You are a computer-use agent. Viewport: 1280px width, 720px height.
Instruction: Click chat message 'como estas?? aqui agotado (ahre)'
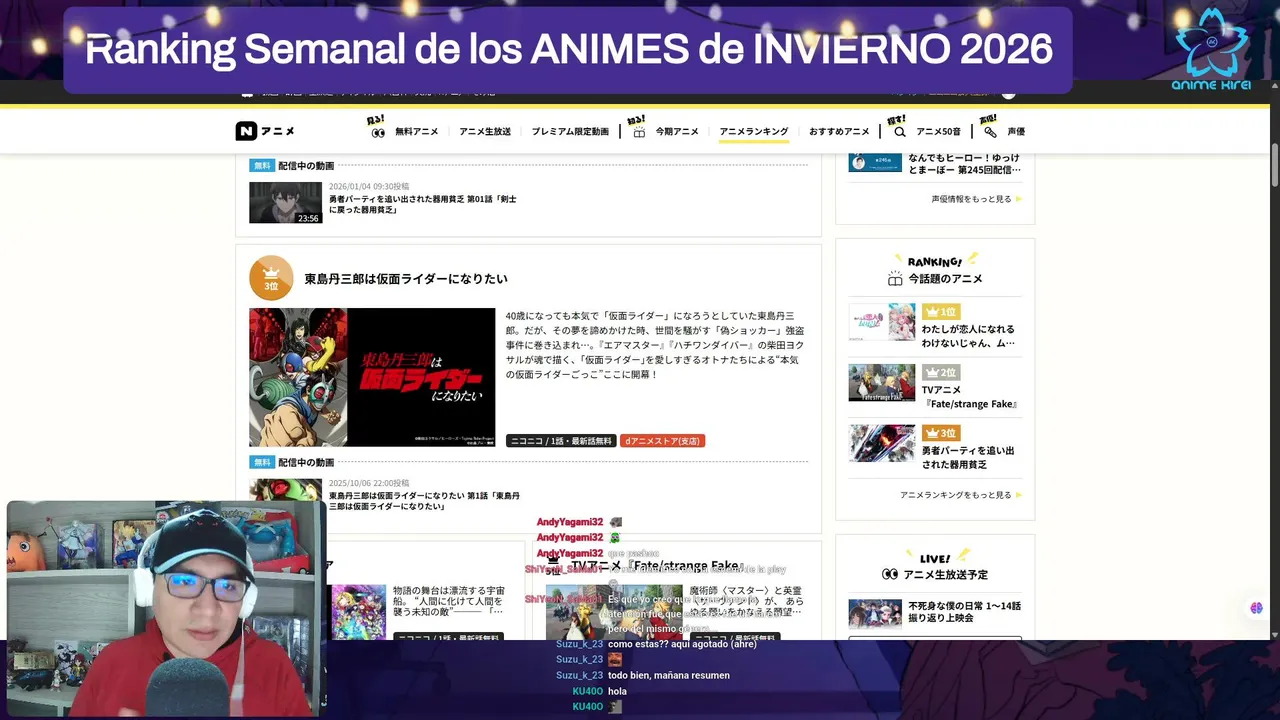tap(682, 644)
